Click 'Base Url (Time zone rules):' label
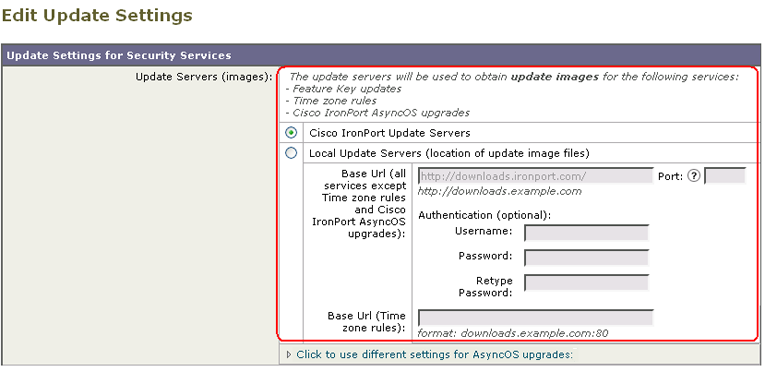Screen dimensions: 765x372 (x=366, y=322)
